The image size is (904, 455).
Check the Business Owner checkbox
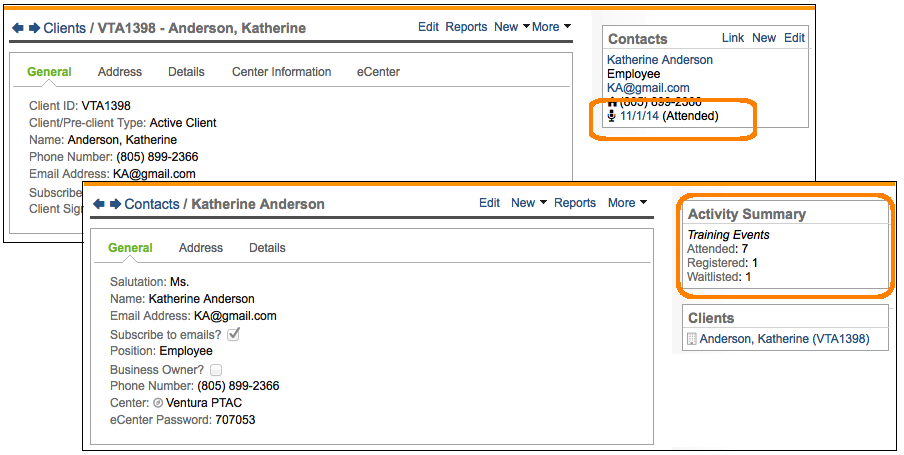pyautogui.click(x=216, y=370)
